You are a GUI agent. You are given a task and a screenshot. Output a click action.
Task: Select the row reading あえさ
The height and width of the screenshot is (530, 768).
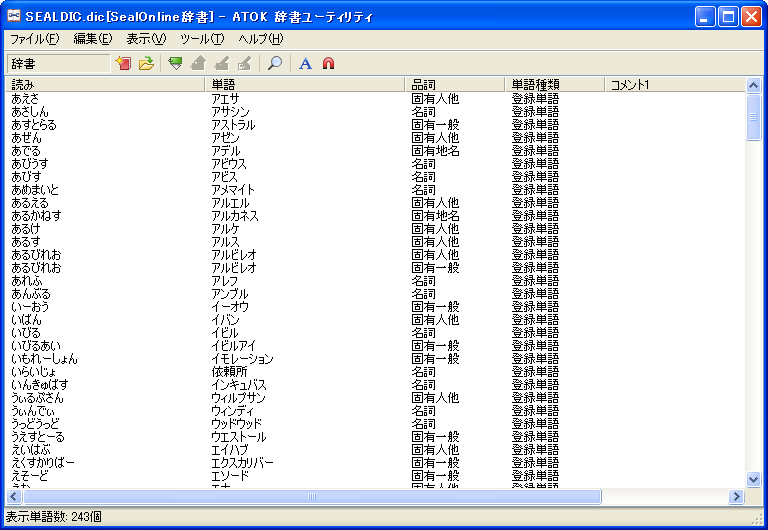25,99
